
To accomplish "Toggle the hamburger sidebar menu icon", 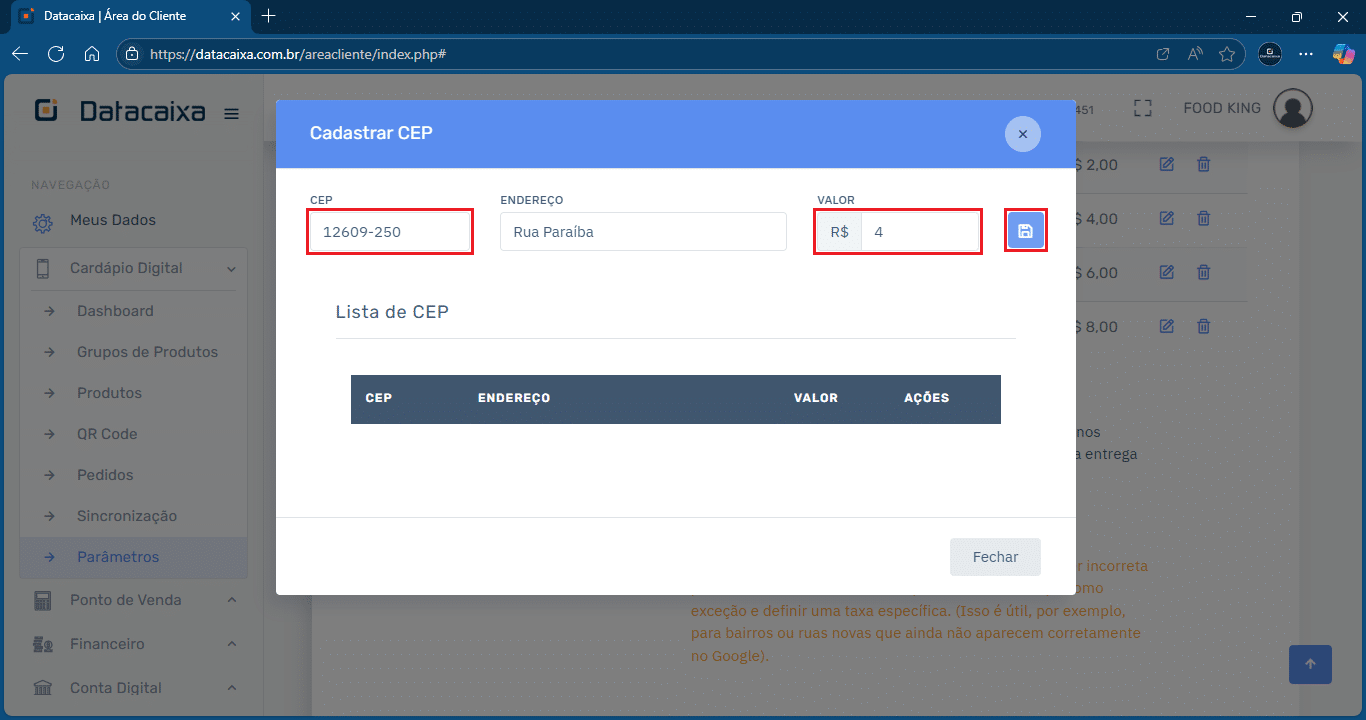I will point(231,113).
